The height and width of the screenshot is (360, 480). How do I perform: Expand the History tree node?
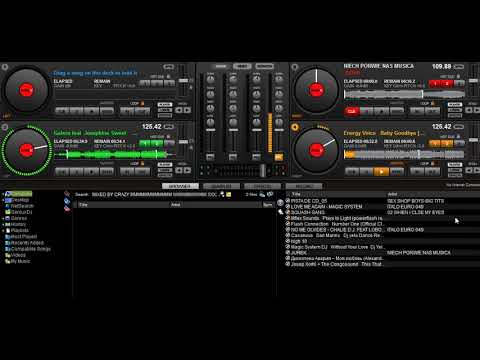pos(3,224)
